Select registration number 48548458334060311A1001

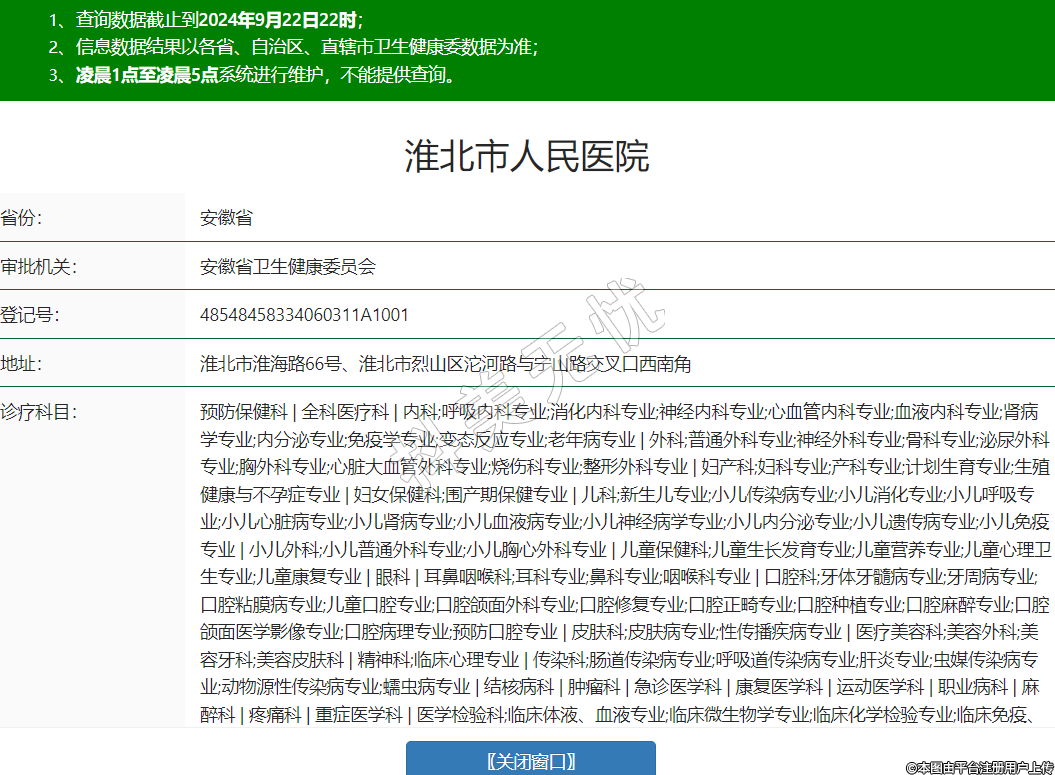(304, 315)
